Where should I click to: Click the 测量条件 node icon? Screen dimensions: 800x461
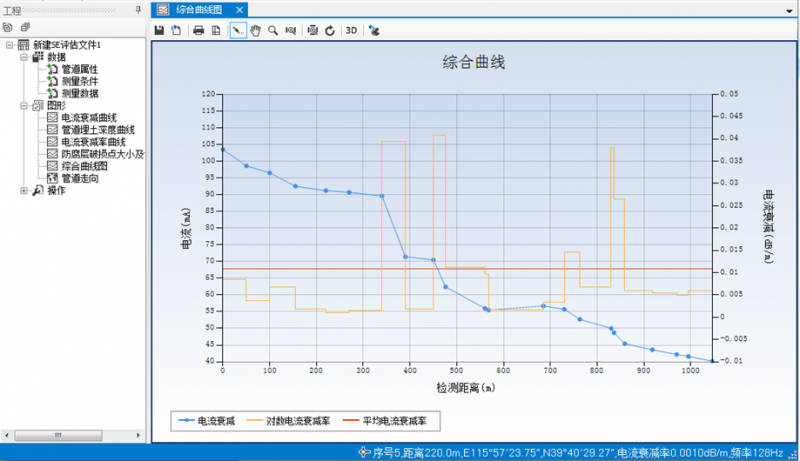pyautogui.click(x=52, y=81)
